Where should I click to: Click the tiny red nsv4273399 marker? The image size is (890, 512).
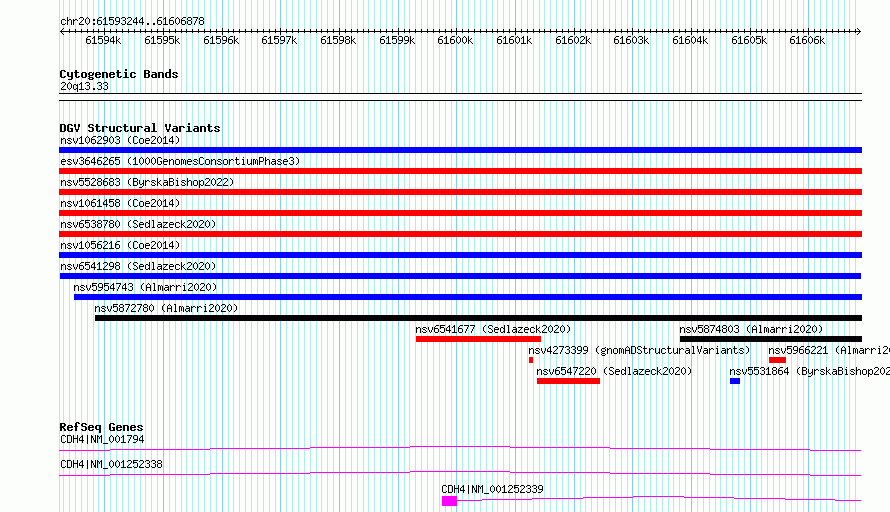531,360
